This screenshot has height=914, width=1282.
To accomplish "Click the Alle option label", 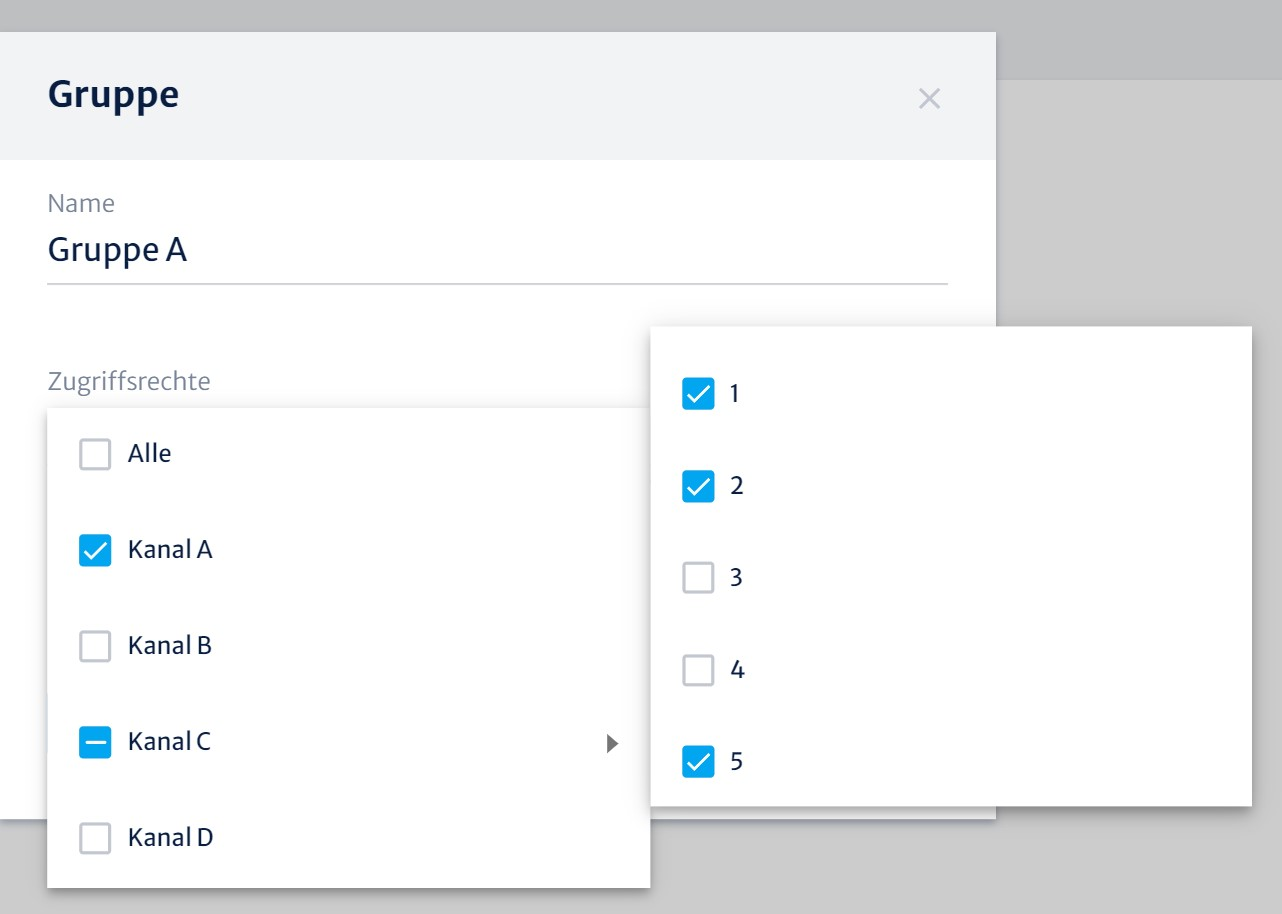I will pos(149,454).
